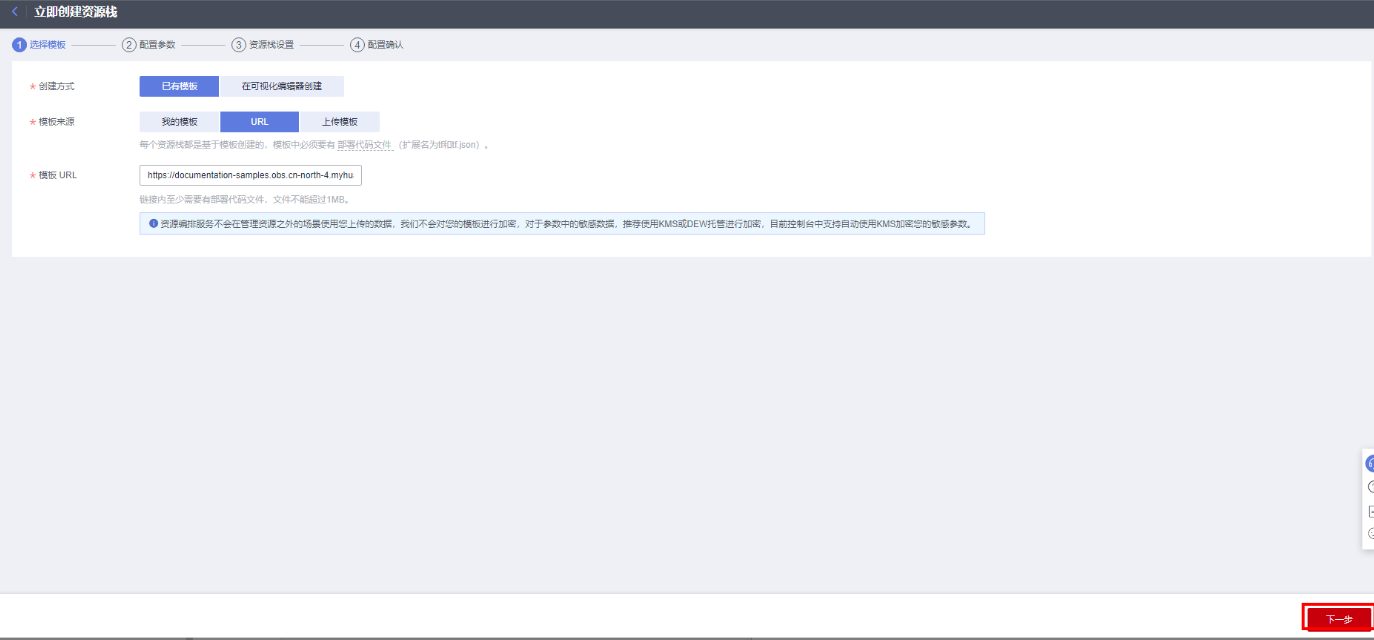Open the customer service headset icon
The image size is (1374, 640).
[1370, 463]
